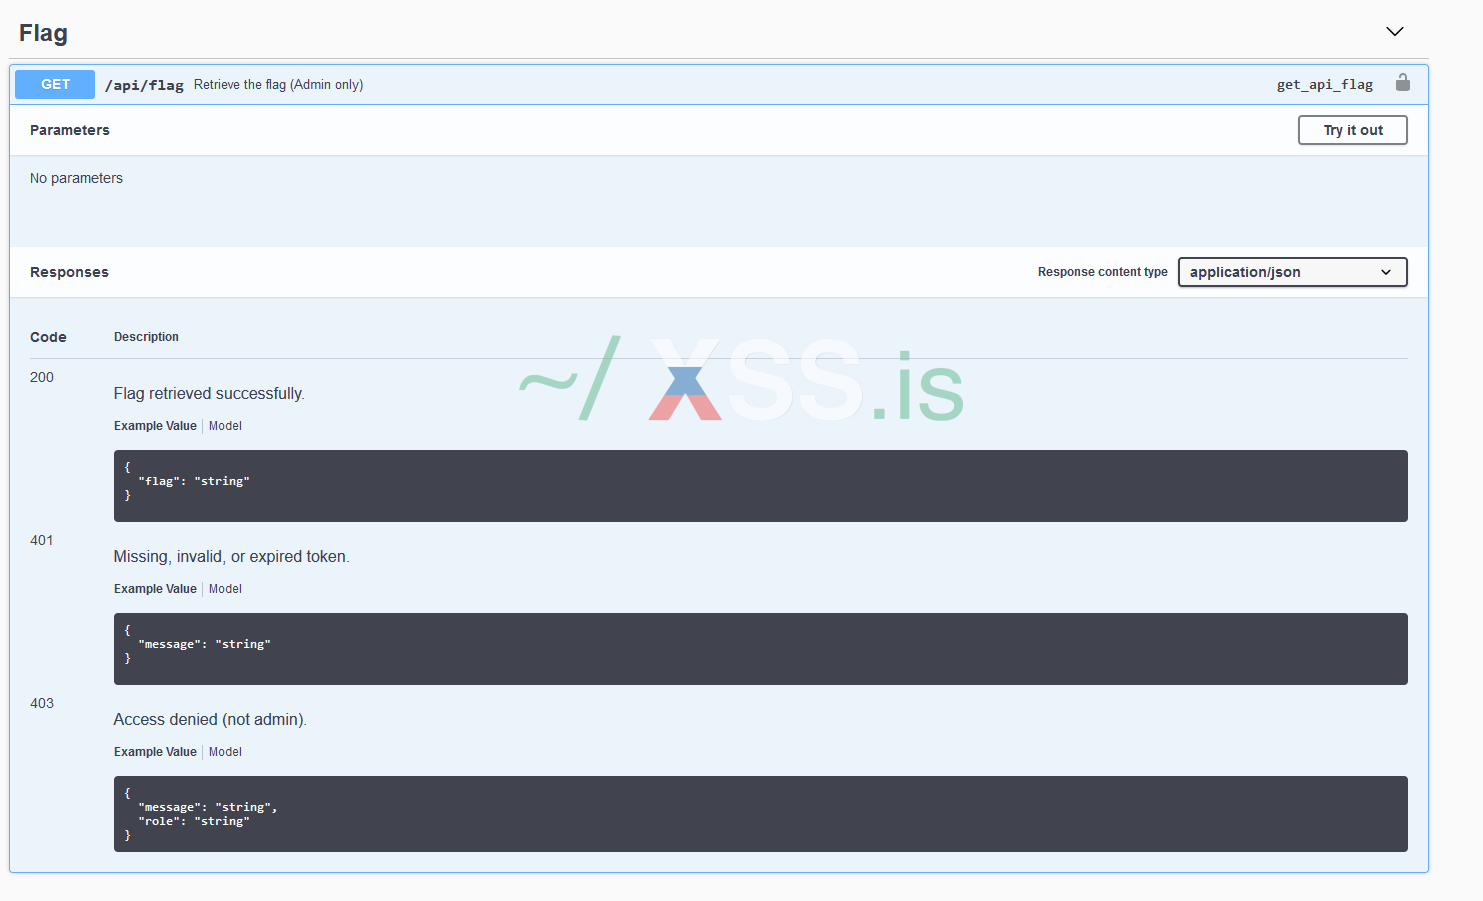Screen dimensions: 1483x901
Task: Switch to Model tab for 403 response
Action: tap(225, 752)
